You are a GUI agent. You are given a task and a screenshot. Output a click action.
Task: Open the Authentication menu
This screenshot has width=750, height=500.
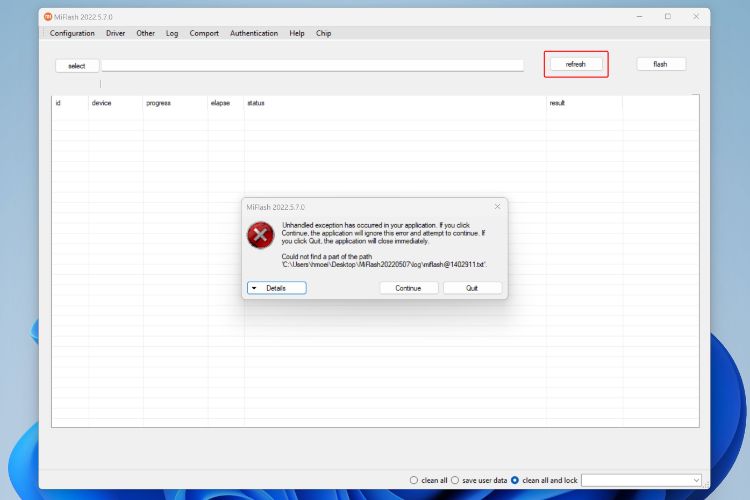[x=254, y=33]
